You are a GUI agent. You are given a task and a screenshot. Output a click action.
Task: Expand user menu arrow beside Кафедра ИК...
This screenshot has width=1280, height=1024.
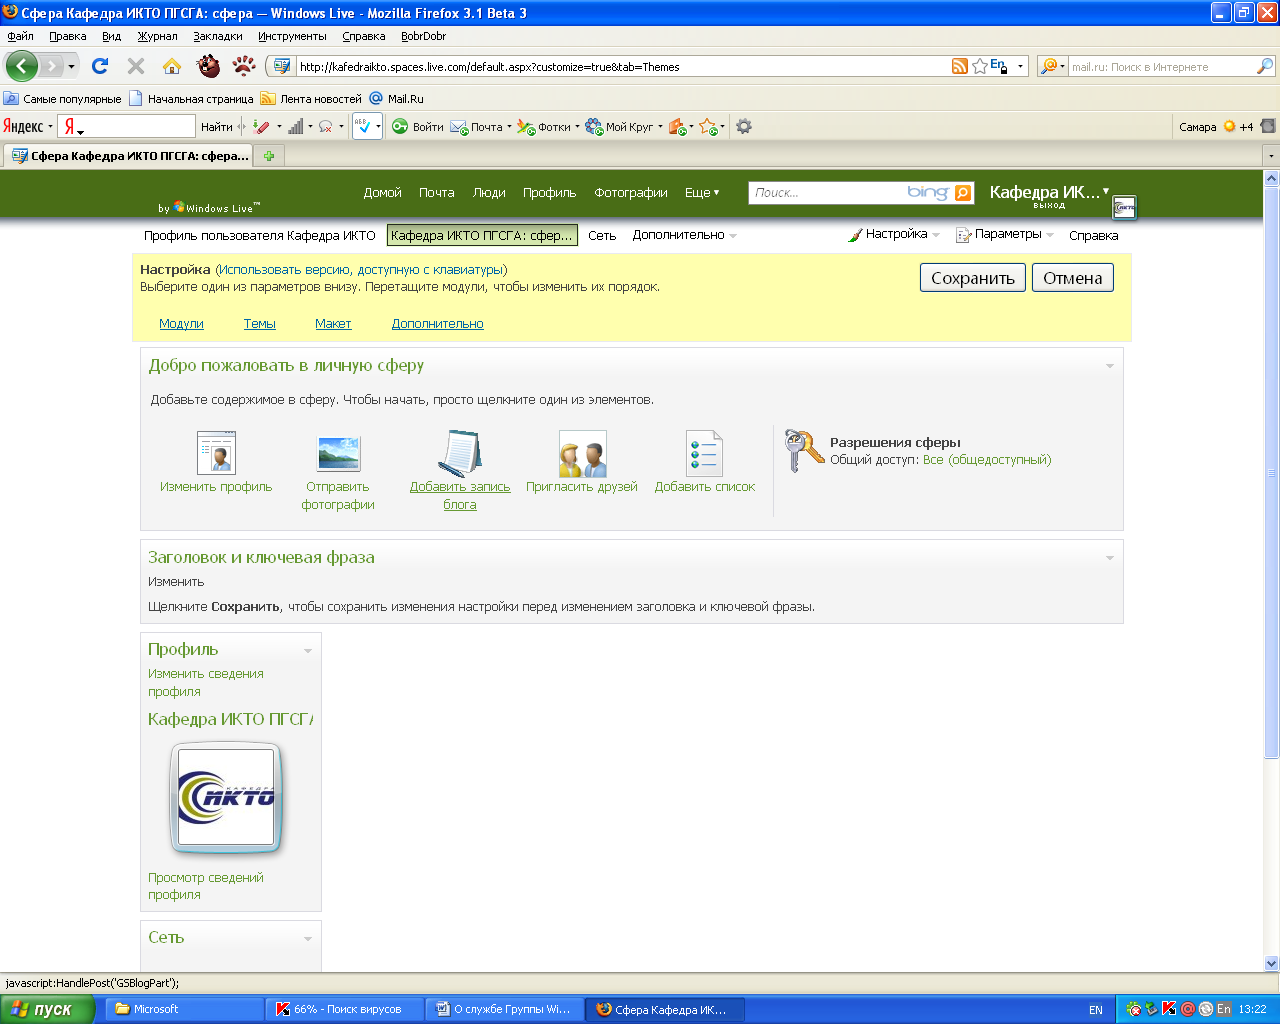(1106, 190)
